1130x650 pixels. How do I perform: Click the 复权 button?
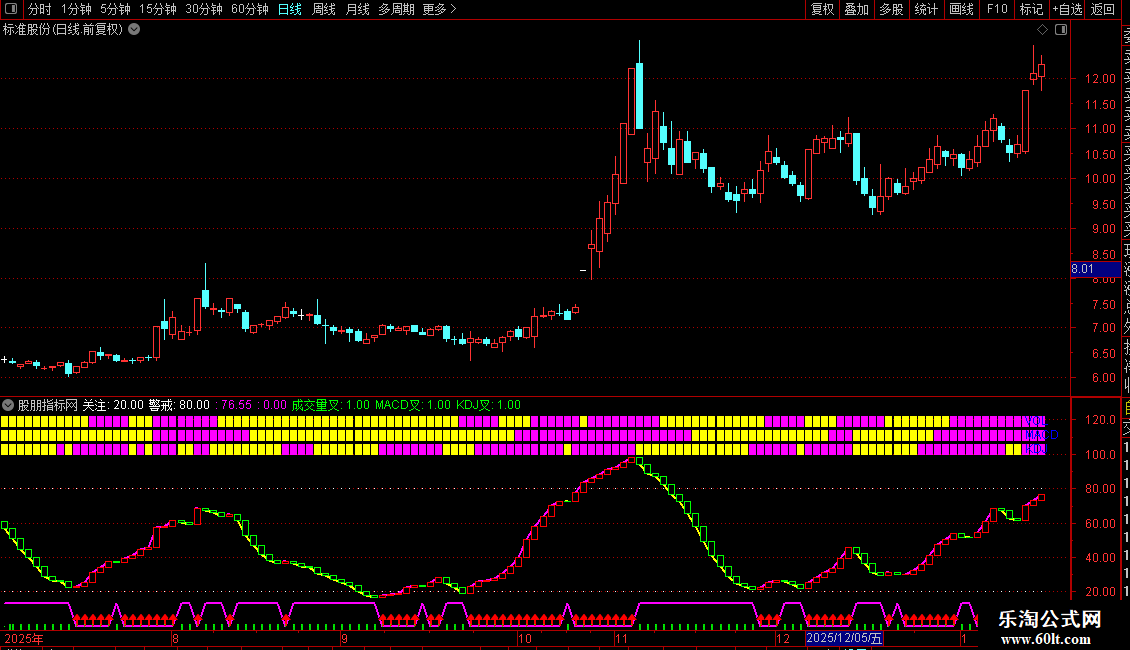pyautogui.click(x=822, y=9)
